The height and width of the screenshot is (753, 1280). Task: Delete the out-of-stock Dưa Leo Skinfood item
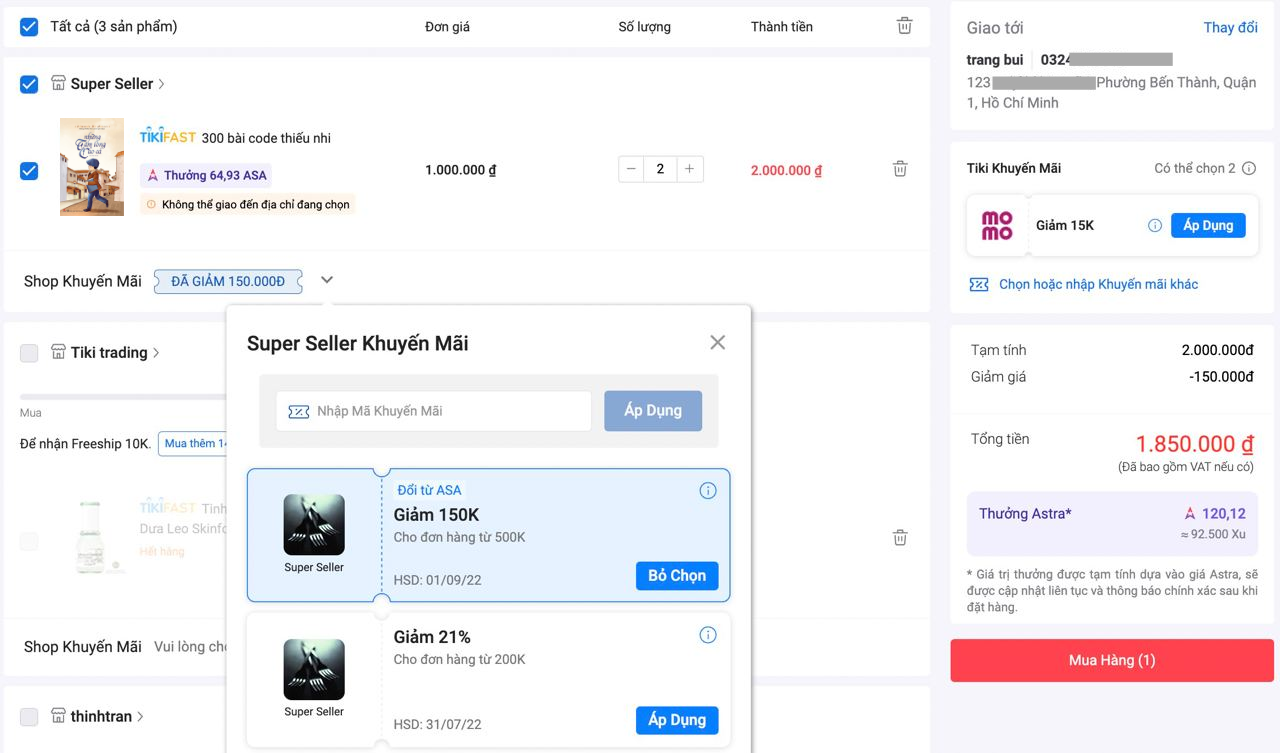900,538
